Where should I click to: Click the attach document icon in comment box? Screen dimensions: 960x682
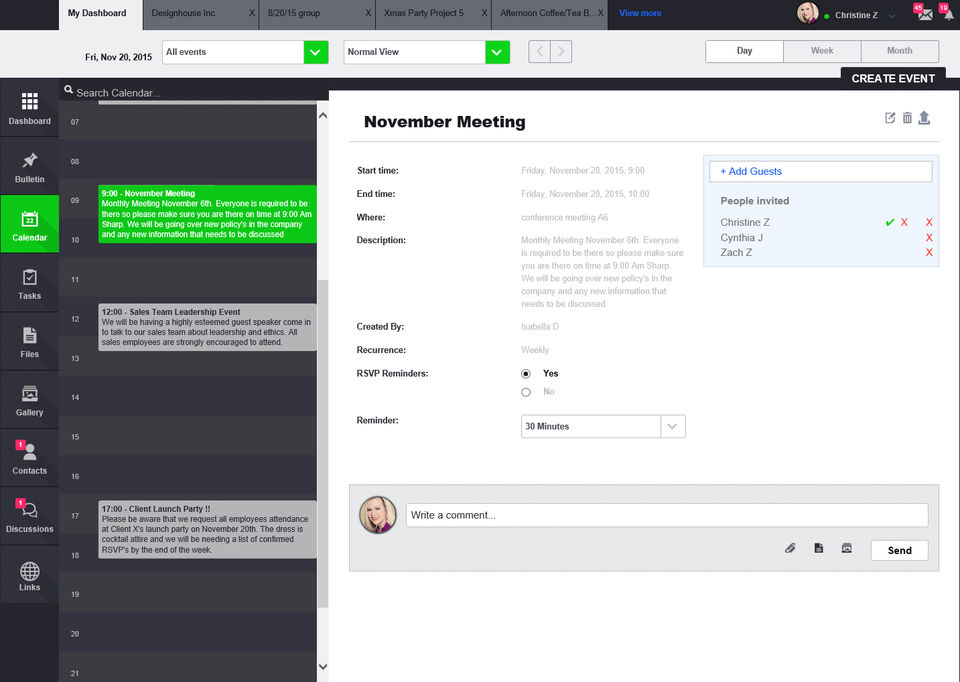pos(819,548)
